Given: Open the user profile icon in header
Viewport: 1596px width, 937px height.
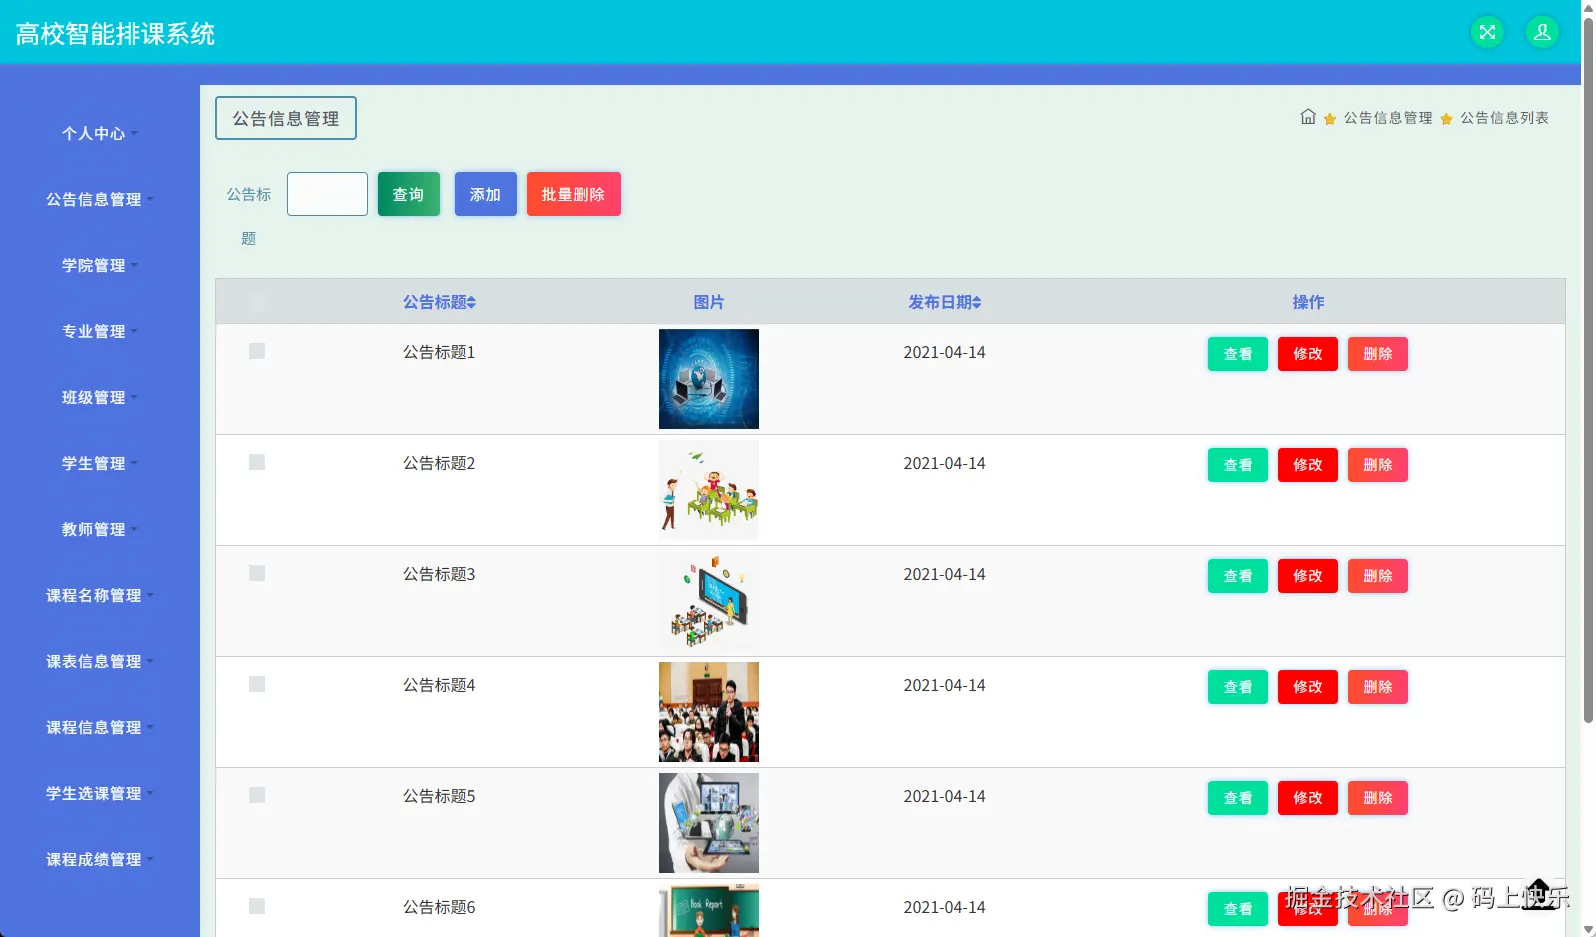Looking at the screenshot, I should (1542, 32).
